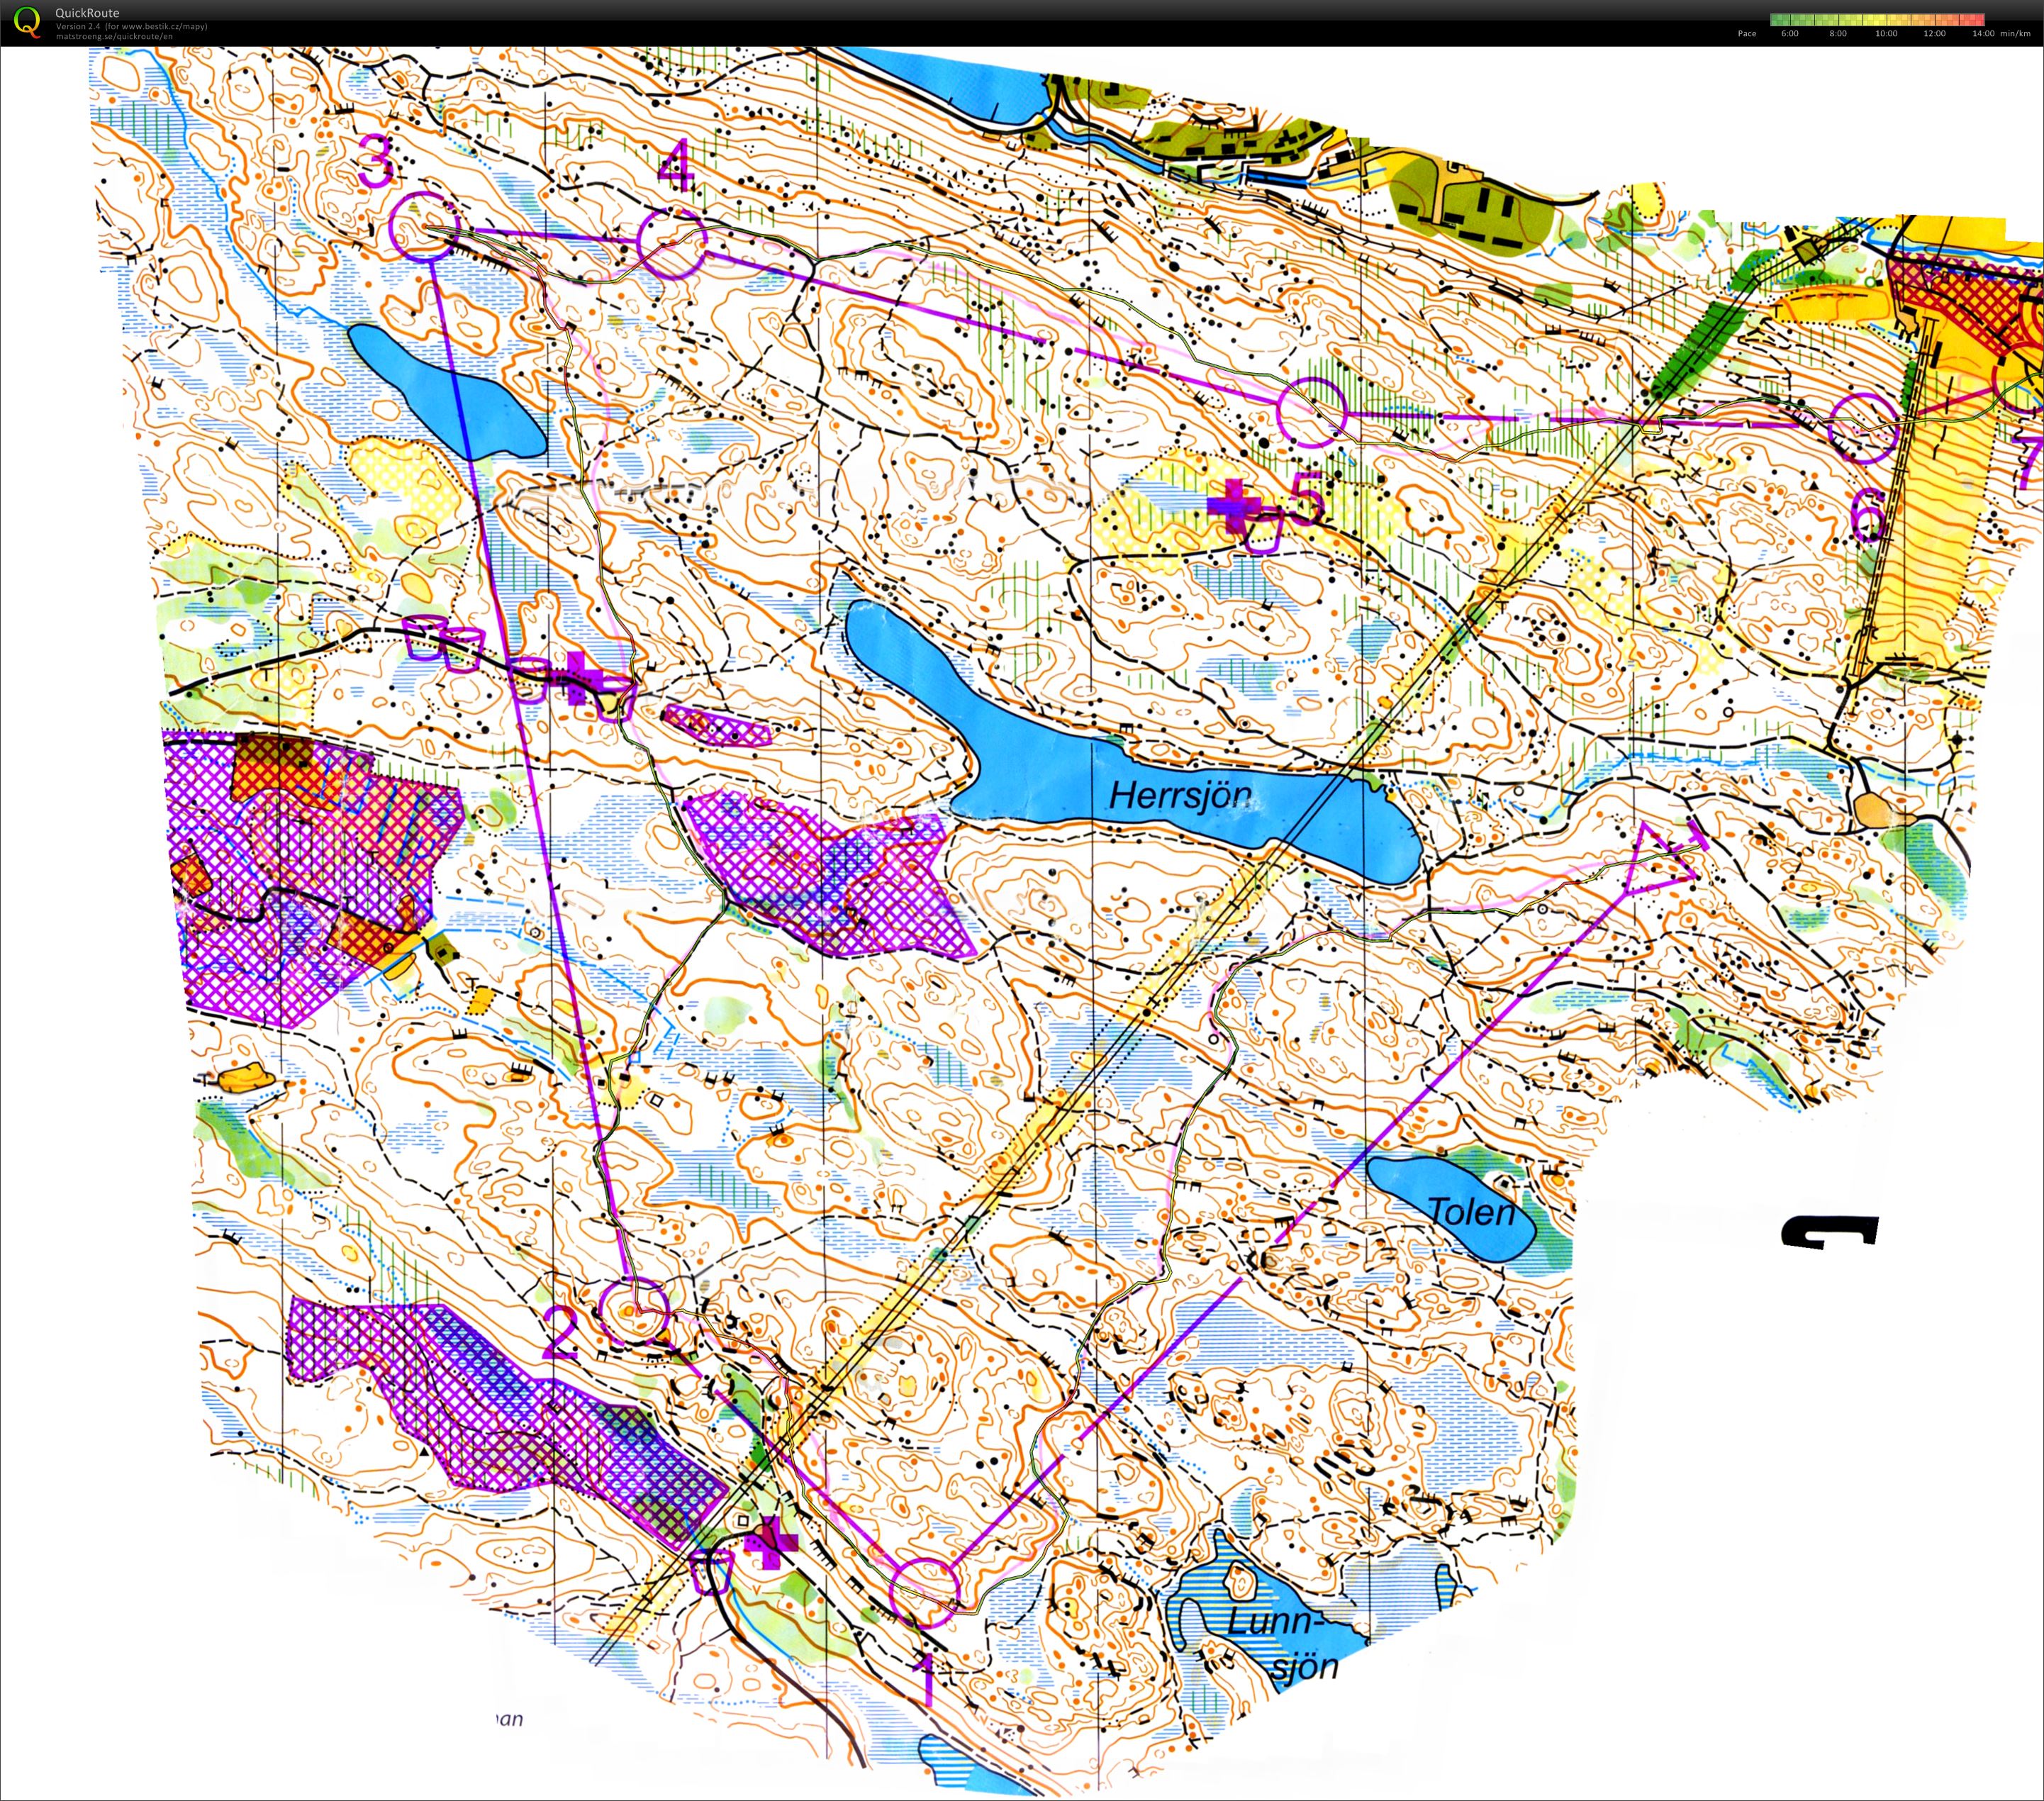The image size is (2044, 1801).
Task: Click the control number 2 label
Action: coord(559,1332)
